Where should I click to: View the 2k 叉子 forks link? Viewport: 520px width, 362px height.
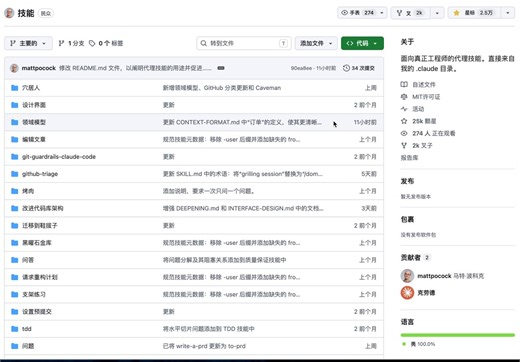(417, 145)
